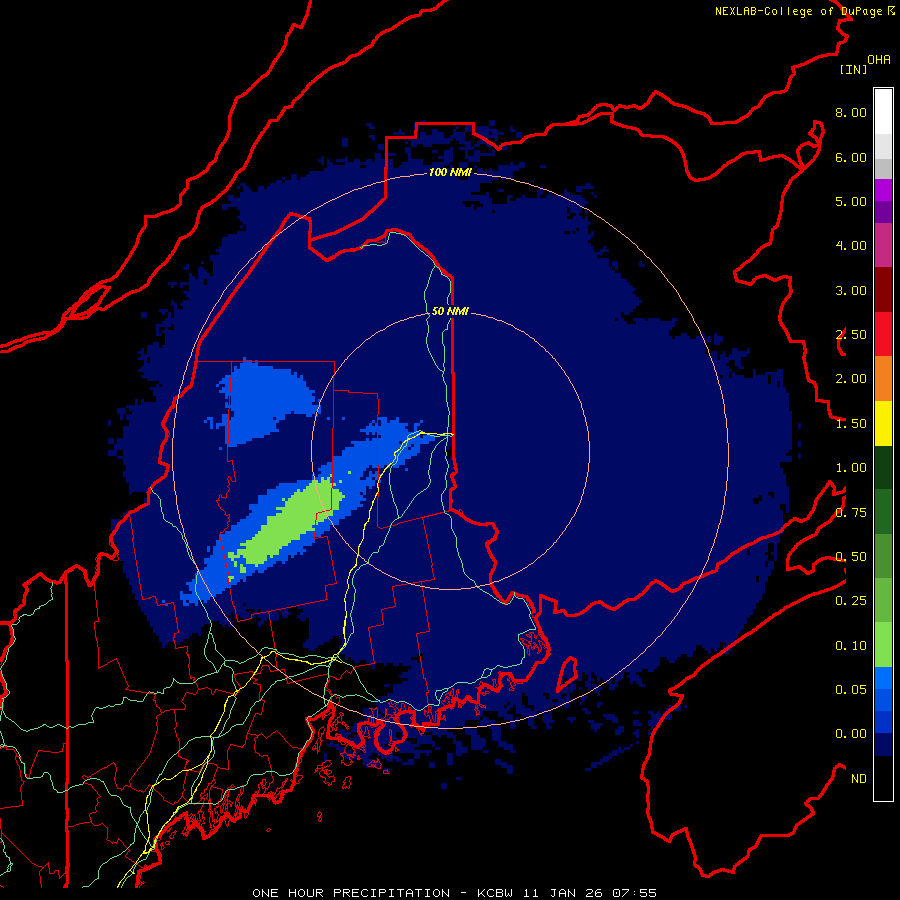This screenshot has width=900, height=900.
Task: Select the bright magenta legend swatch near 5.00
Action: [x=883, y=190]
